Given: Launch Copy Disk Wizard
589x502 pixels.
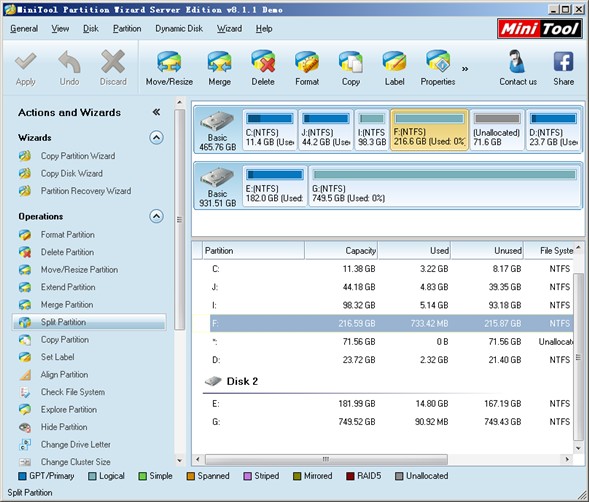Looking at the screenshot, I should click(x=72, y=173).
